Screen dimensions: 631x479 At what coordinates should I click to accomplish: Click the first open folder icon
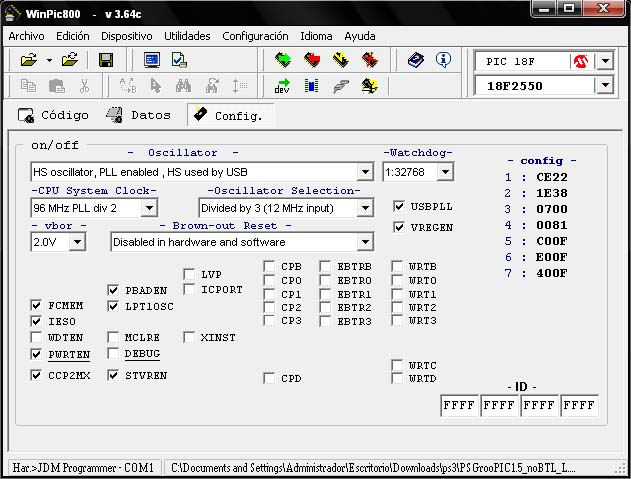pos(29,60)
